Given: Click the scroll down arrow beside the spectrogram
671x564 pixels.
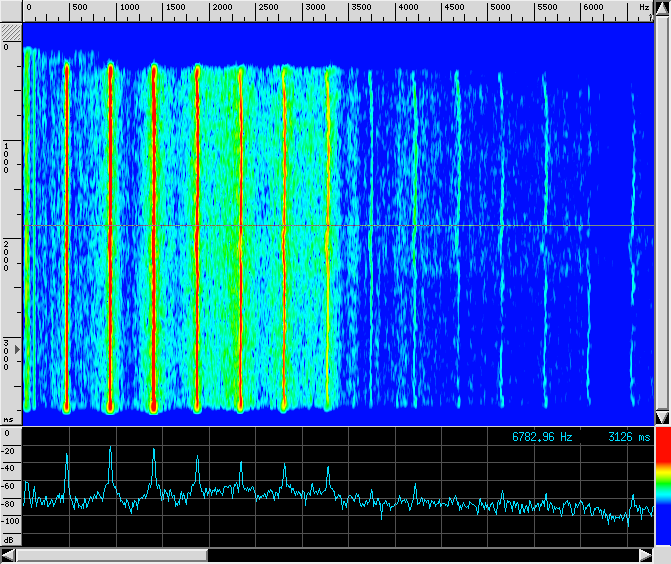Looking at the screenshot, I should pos(662,416).
